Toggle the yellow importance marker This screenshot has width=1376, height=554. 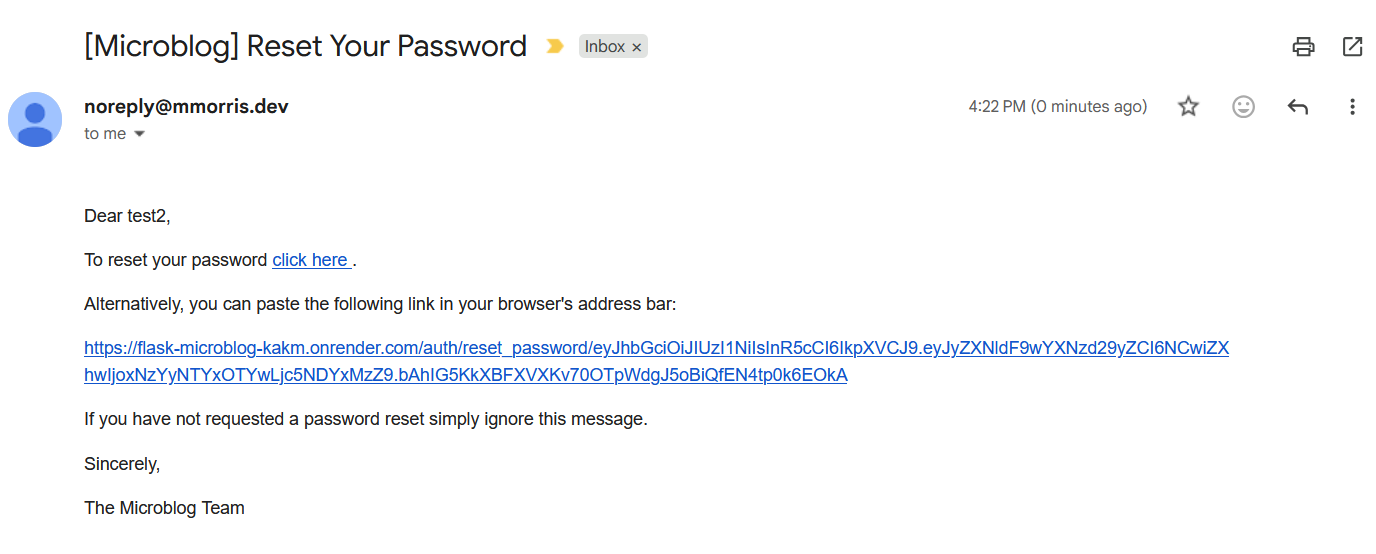click(x=554, y=46)
